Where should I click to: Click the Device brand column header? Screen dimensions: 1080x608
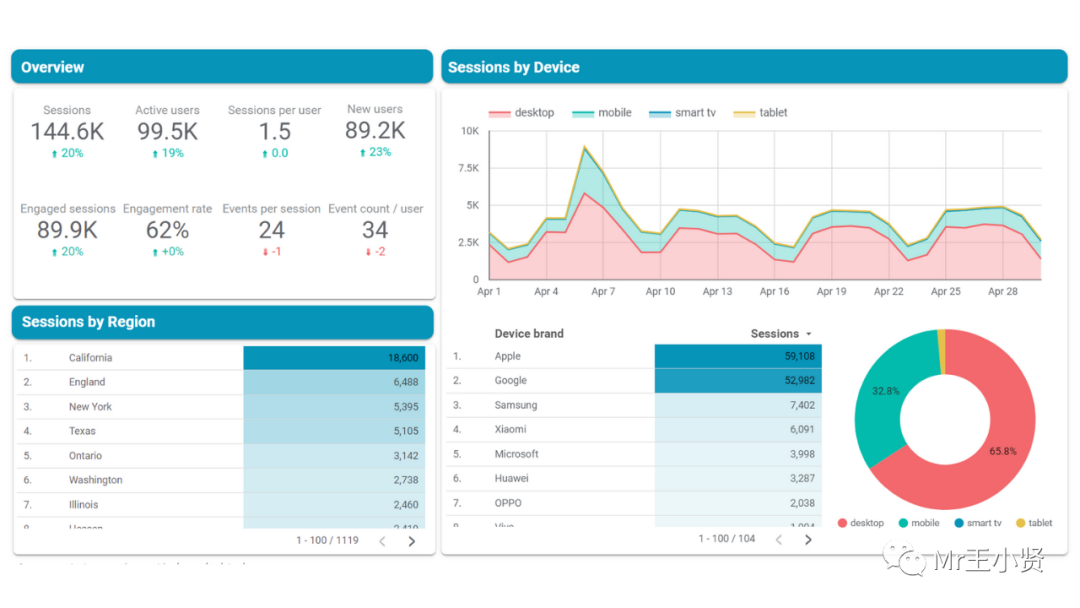point(529,333)
